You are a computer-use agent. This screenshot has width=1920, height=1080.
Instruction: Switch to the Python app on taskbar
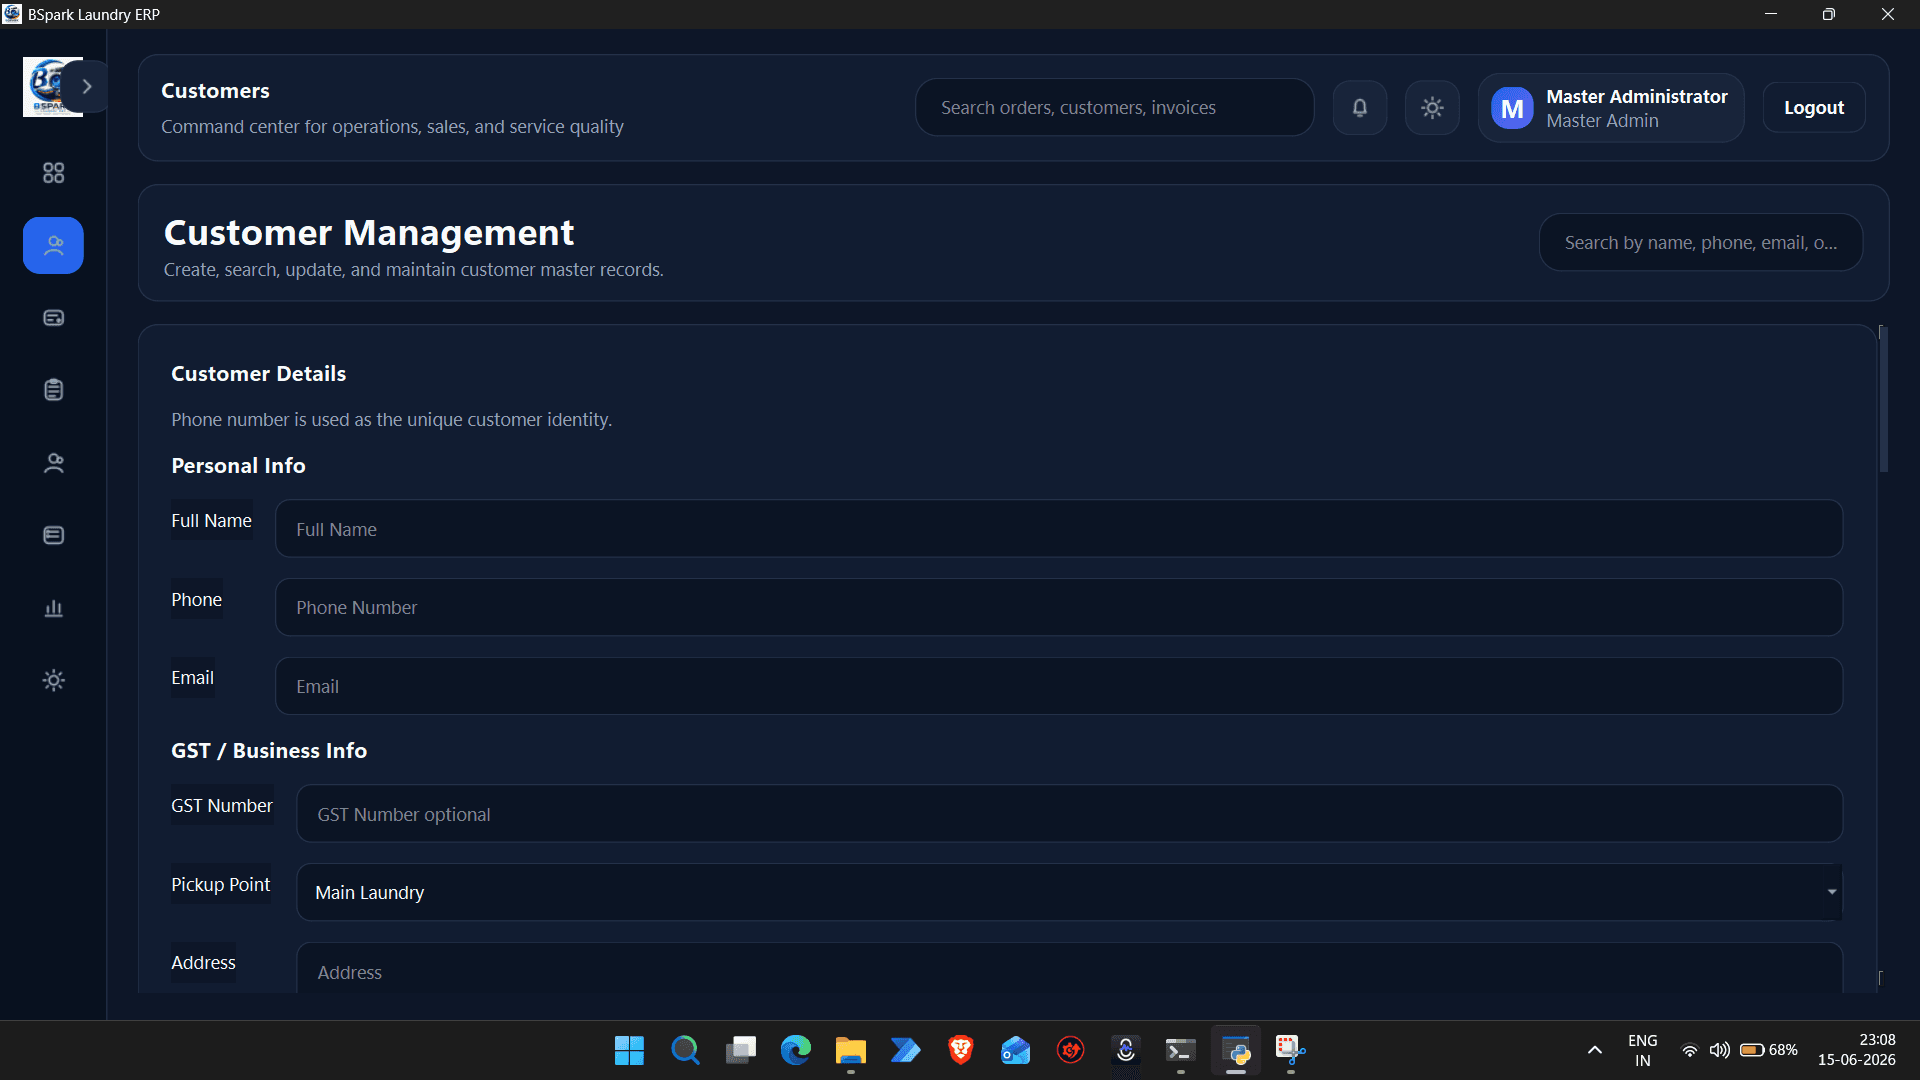(1236, 1050)
